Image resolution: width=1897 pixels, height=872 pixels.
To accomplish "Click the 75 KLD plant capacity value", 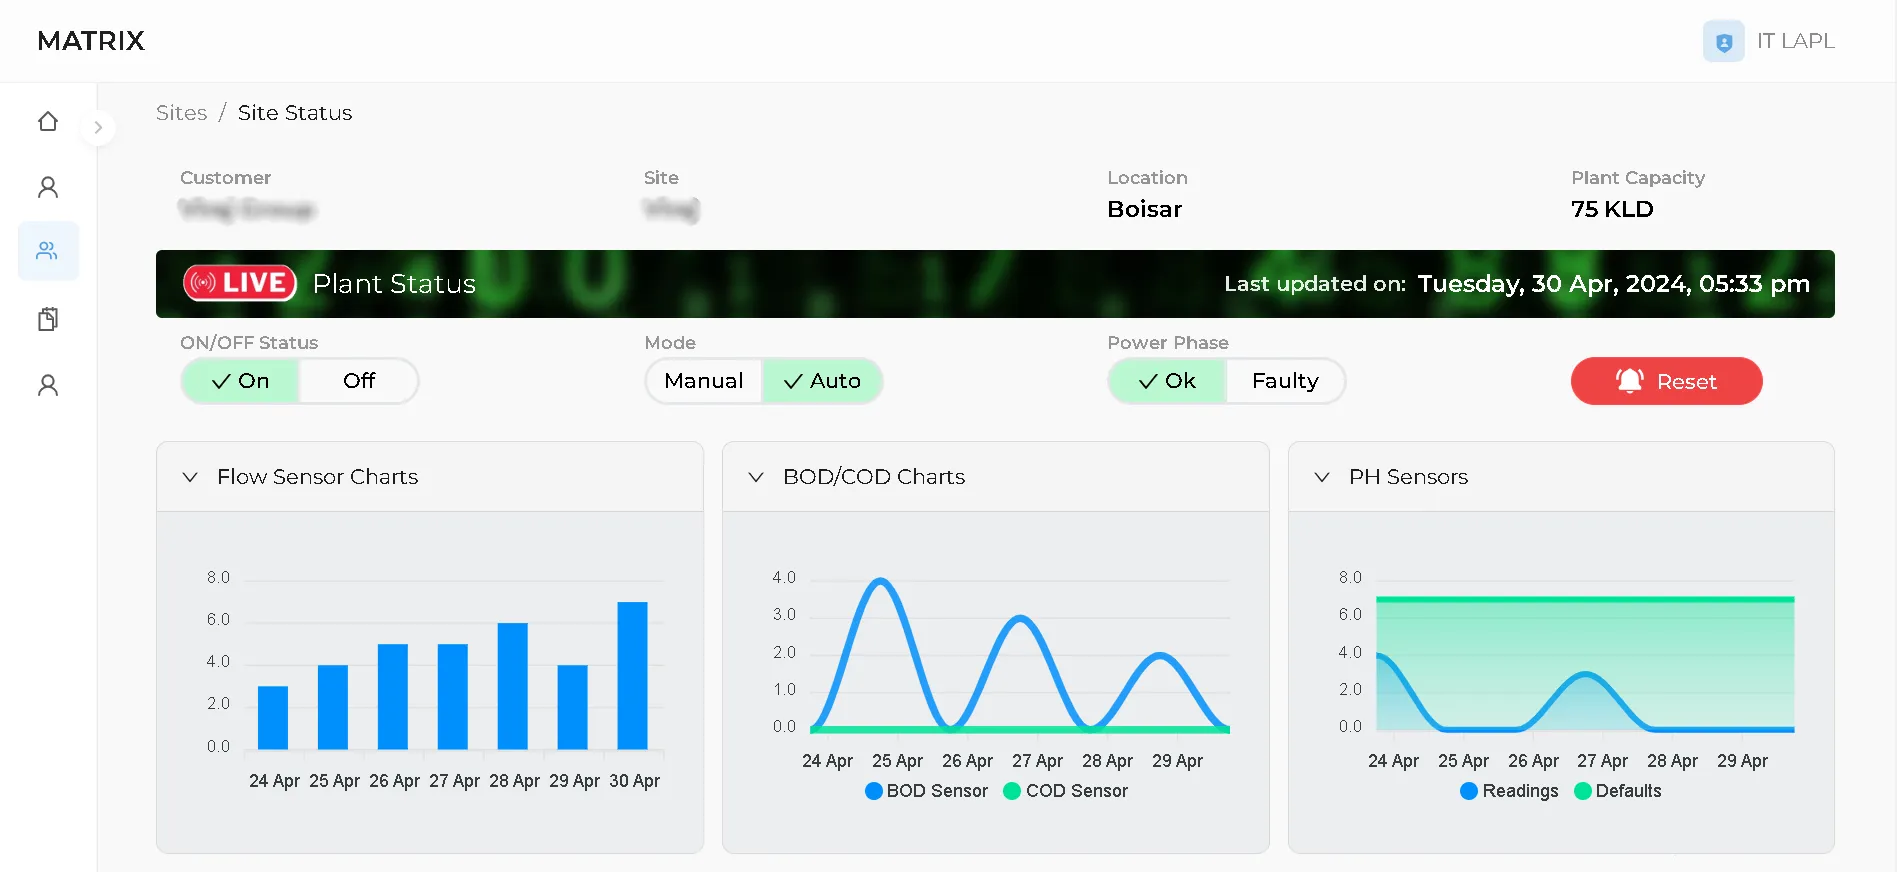I will pyautogui.click(x=1612, y=209).
